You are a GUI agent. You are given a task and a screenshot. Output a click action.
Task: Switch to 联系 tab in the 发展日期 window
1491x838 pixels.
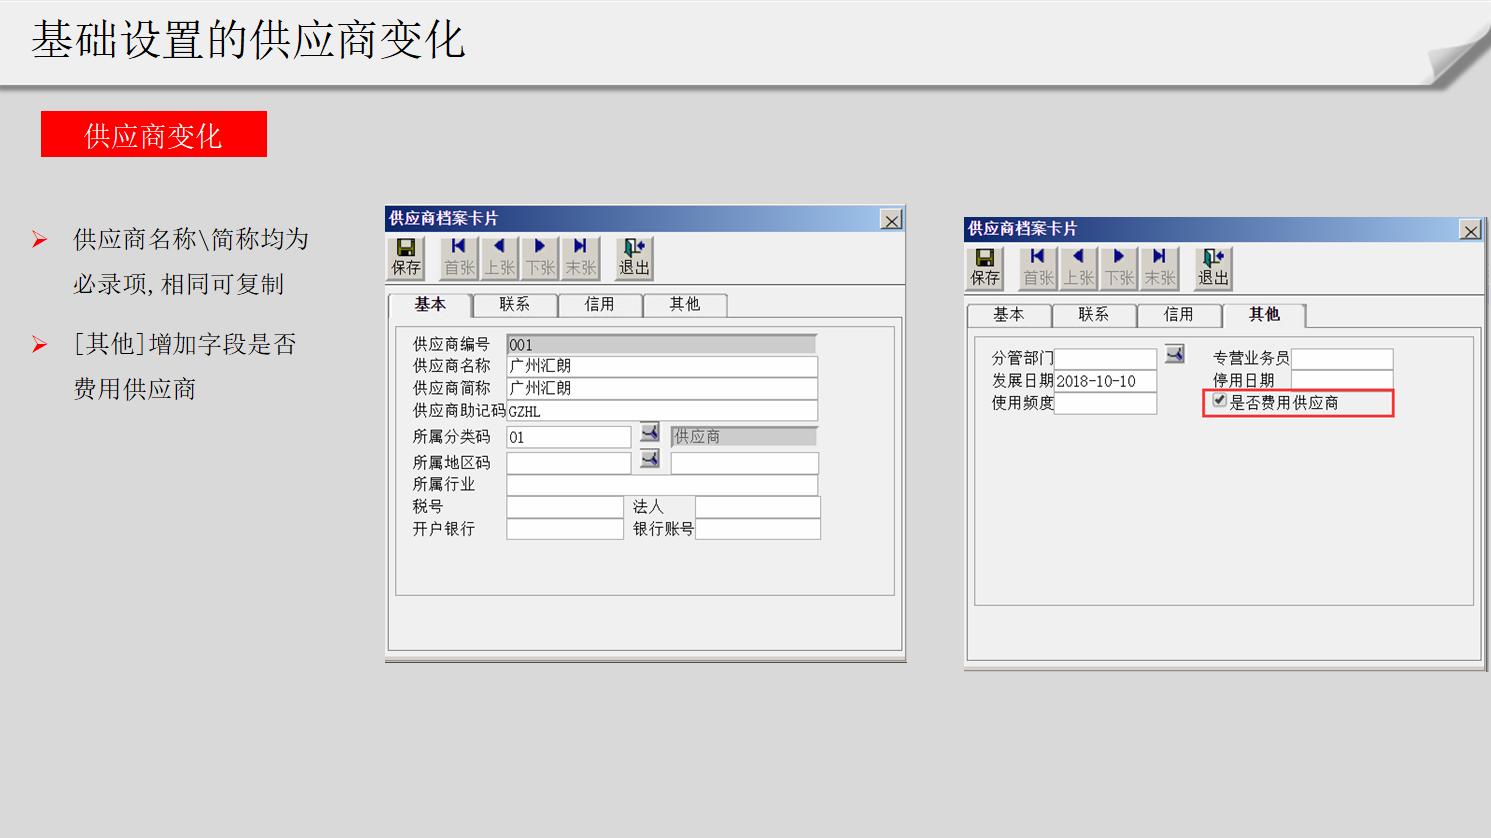[1094, 315]
